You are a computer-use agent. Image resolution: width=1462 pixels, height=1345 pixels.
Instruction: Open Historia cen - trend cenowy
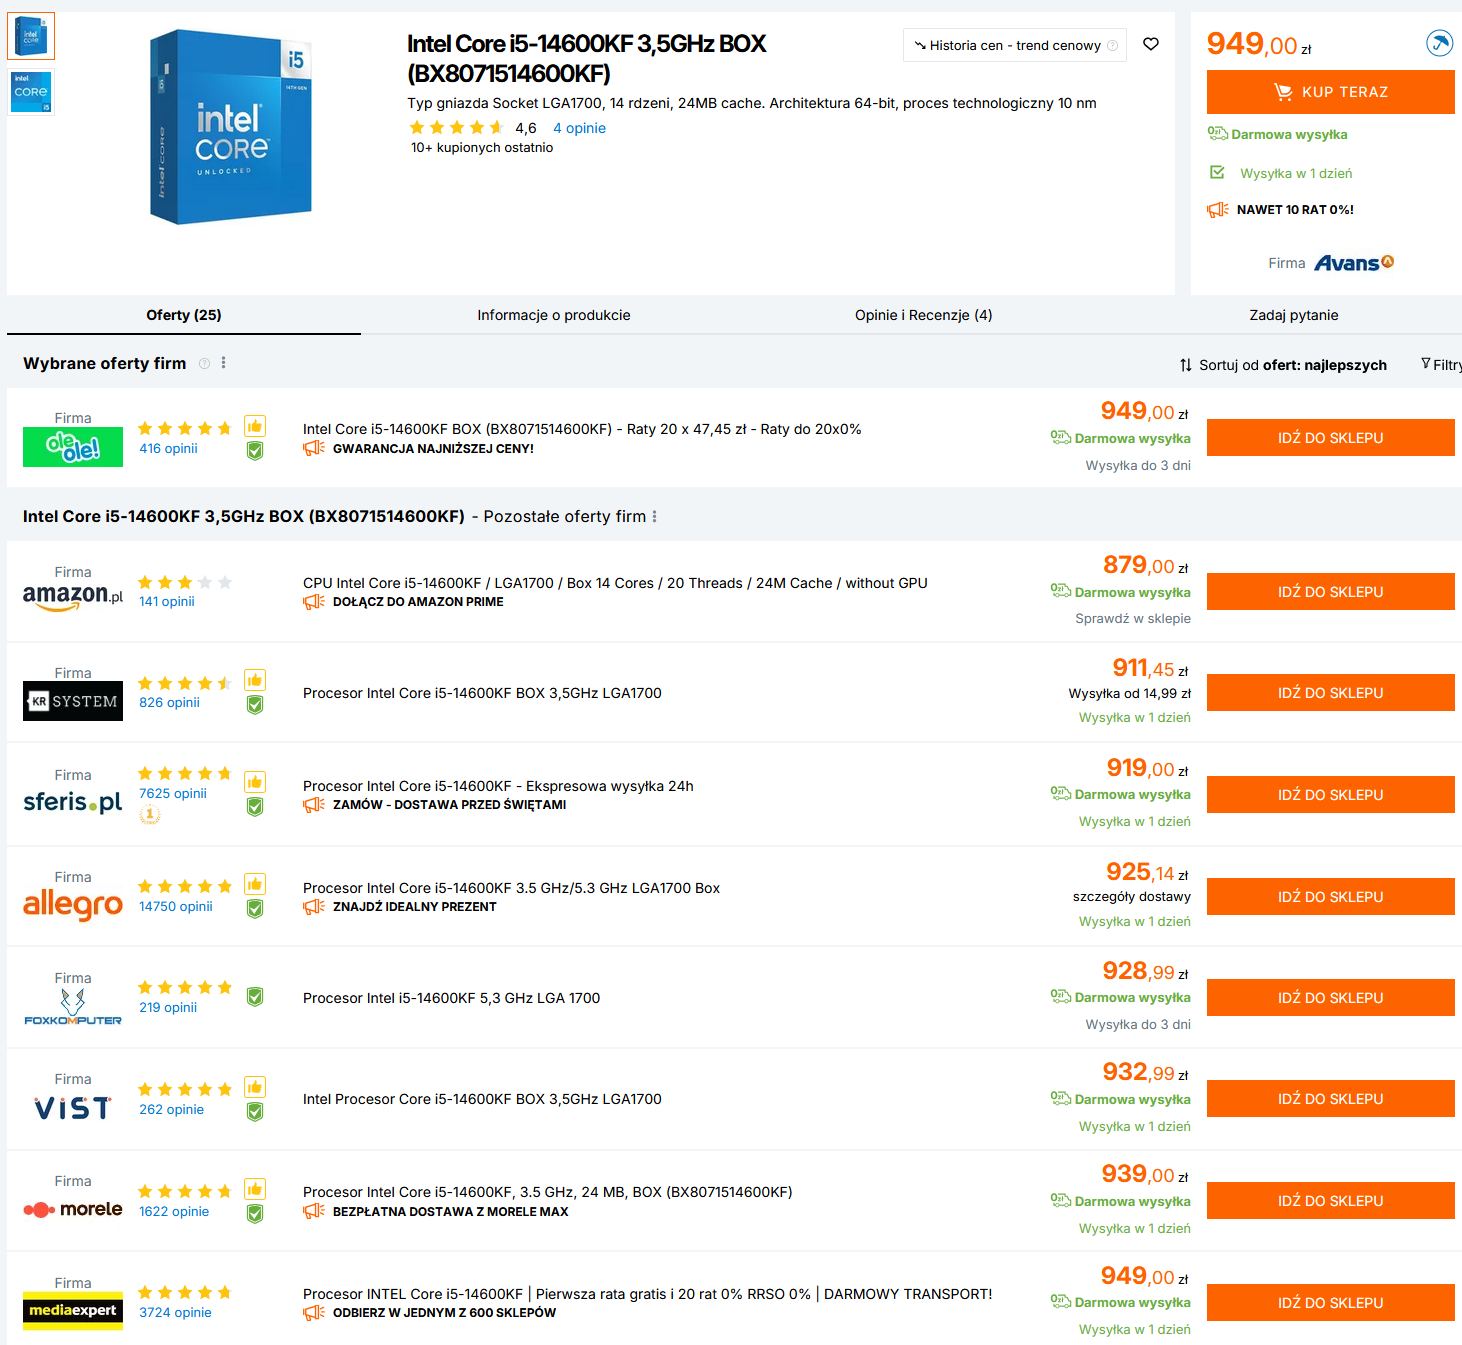(1015, 45)
